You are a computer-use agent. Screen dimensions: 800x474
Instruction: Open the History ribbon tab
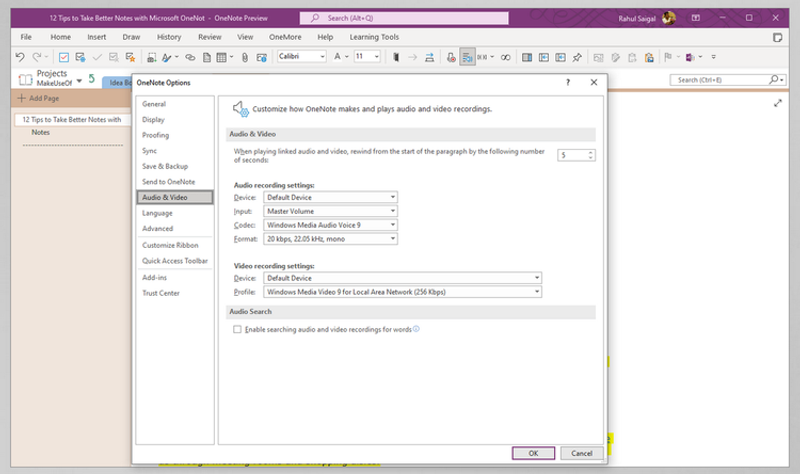(169, 37)
